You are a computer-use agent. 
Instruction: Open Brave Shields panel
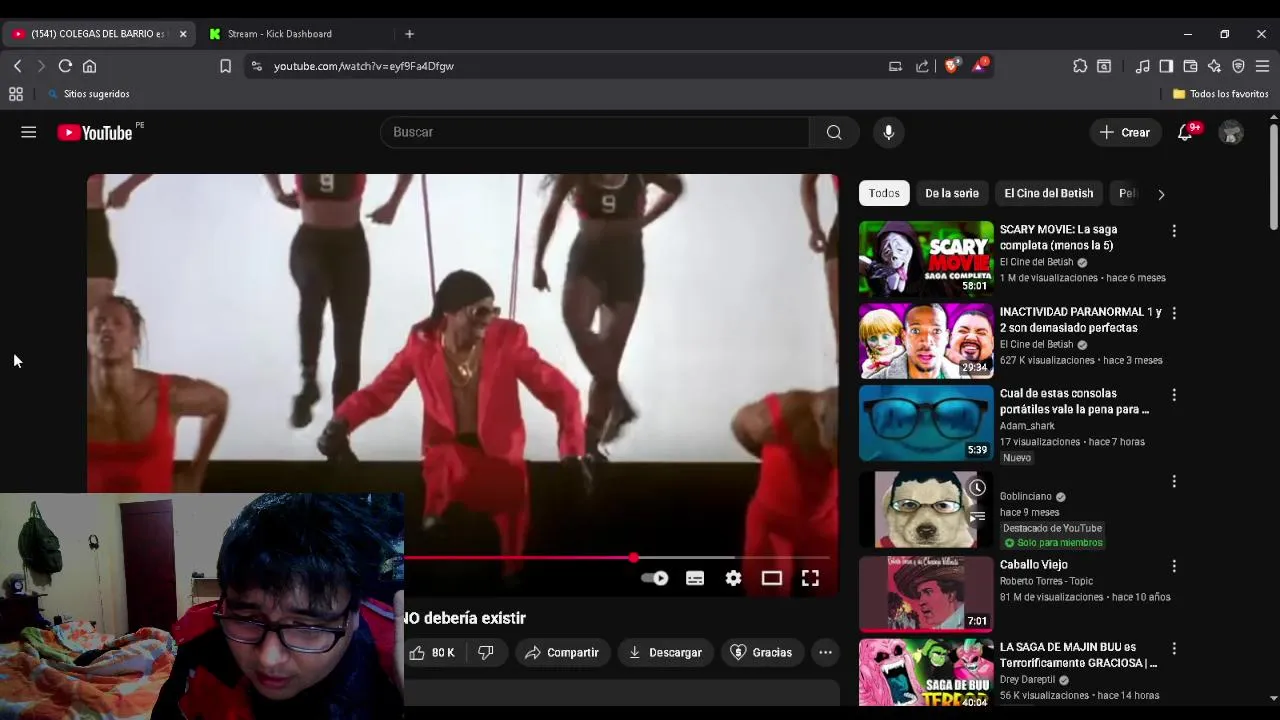pyautogui.click(x=951, y=66)
